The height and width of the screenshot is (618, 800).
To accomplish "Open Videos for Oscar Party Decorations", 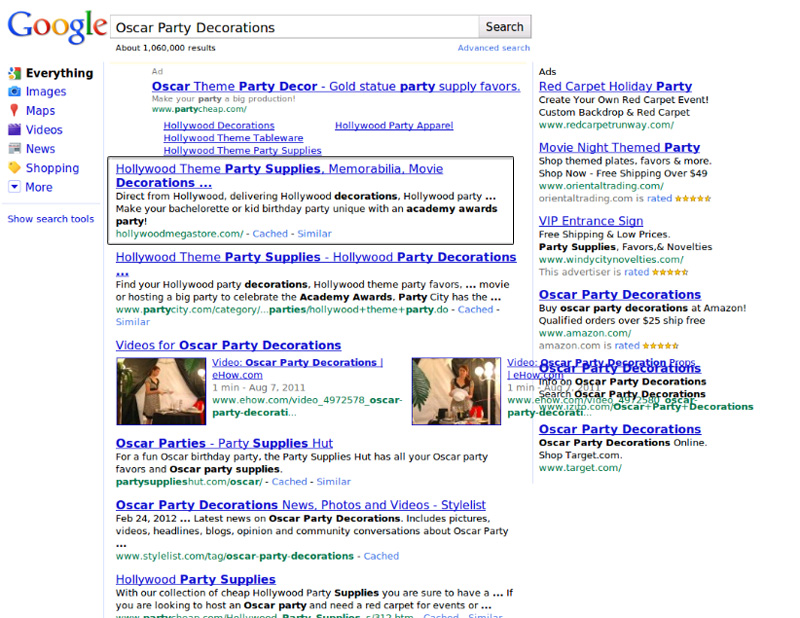I will coord(228,345).
